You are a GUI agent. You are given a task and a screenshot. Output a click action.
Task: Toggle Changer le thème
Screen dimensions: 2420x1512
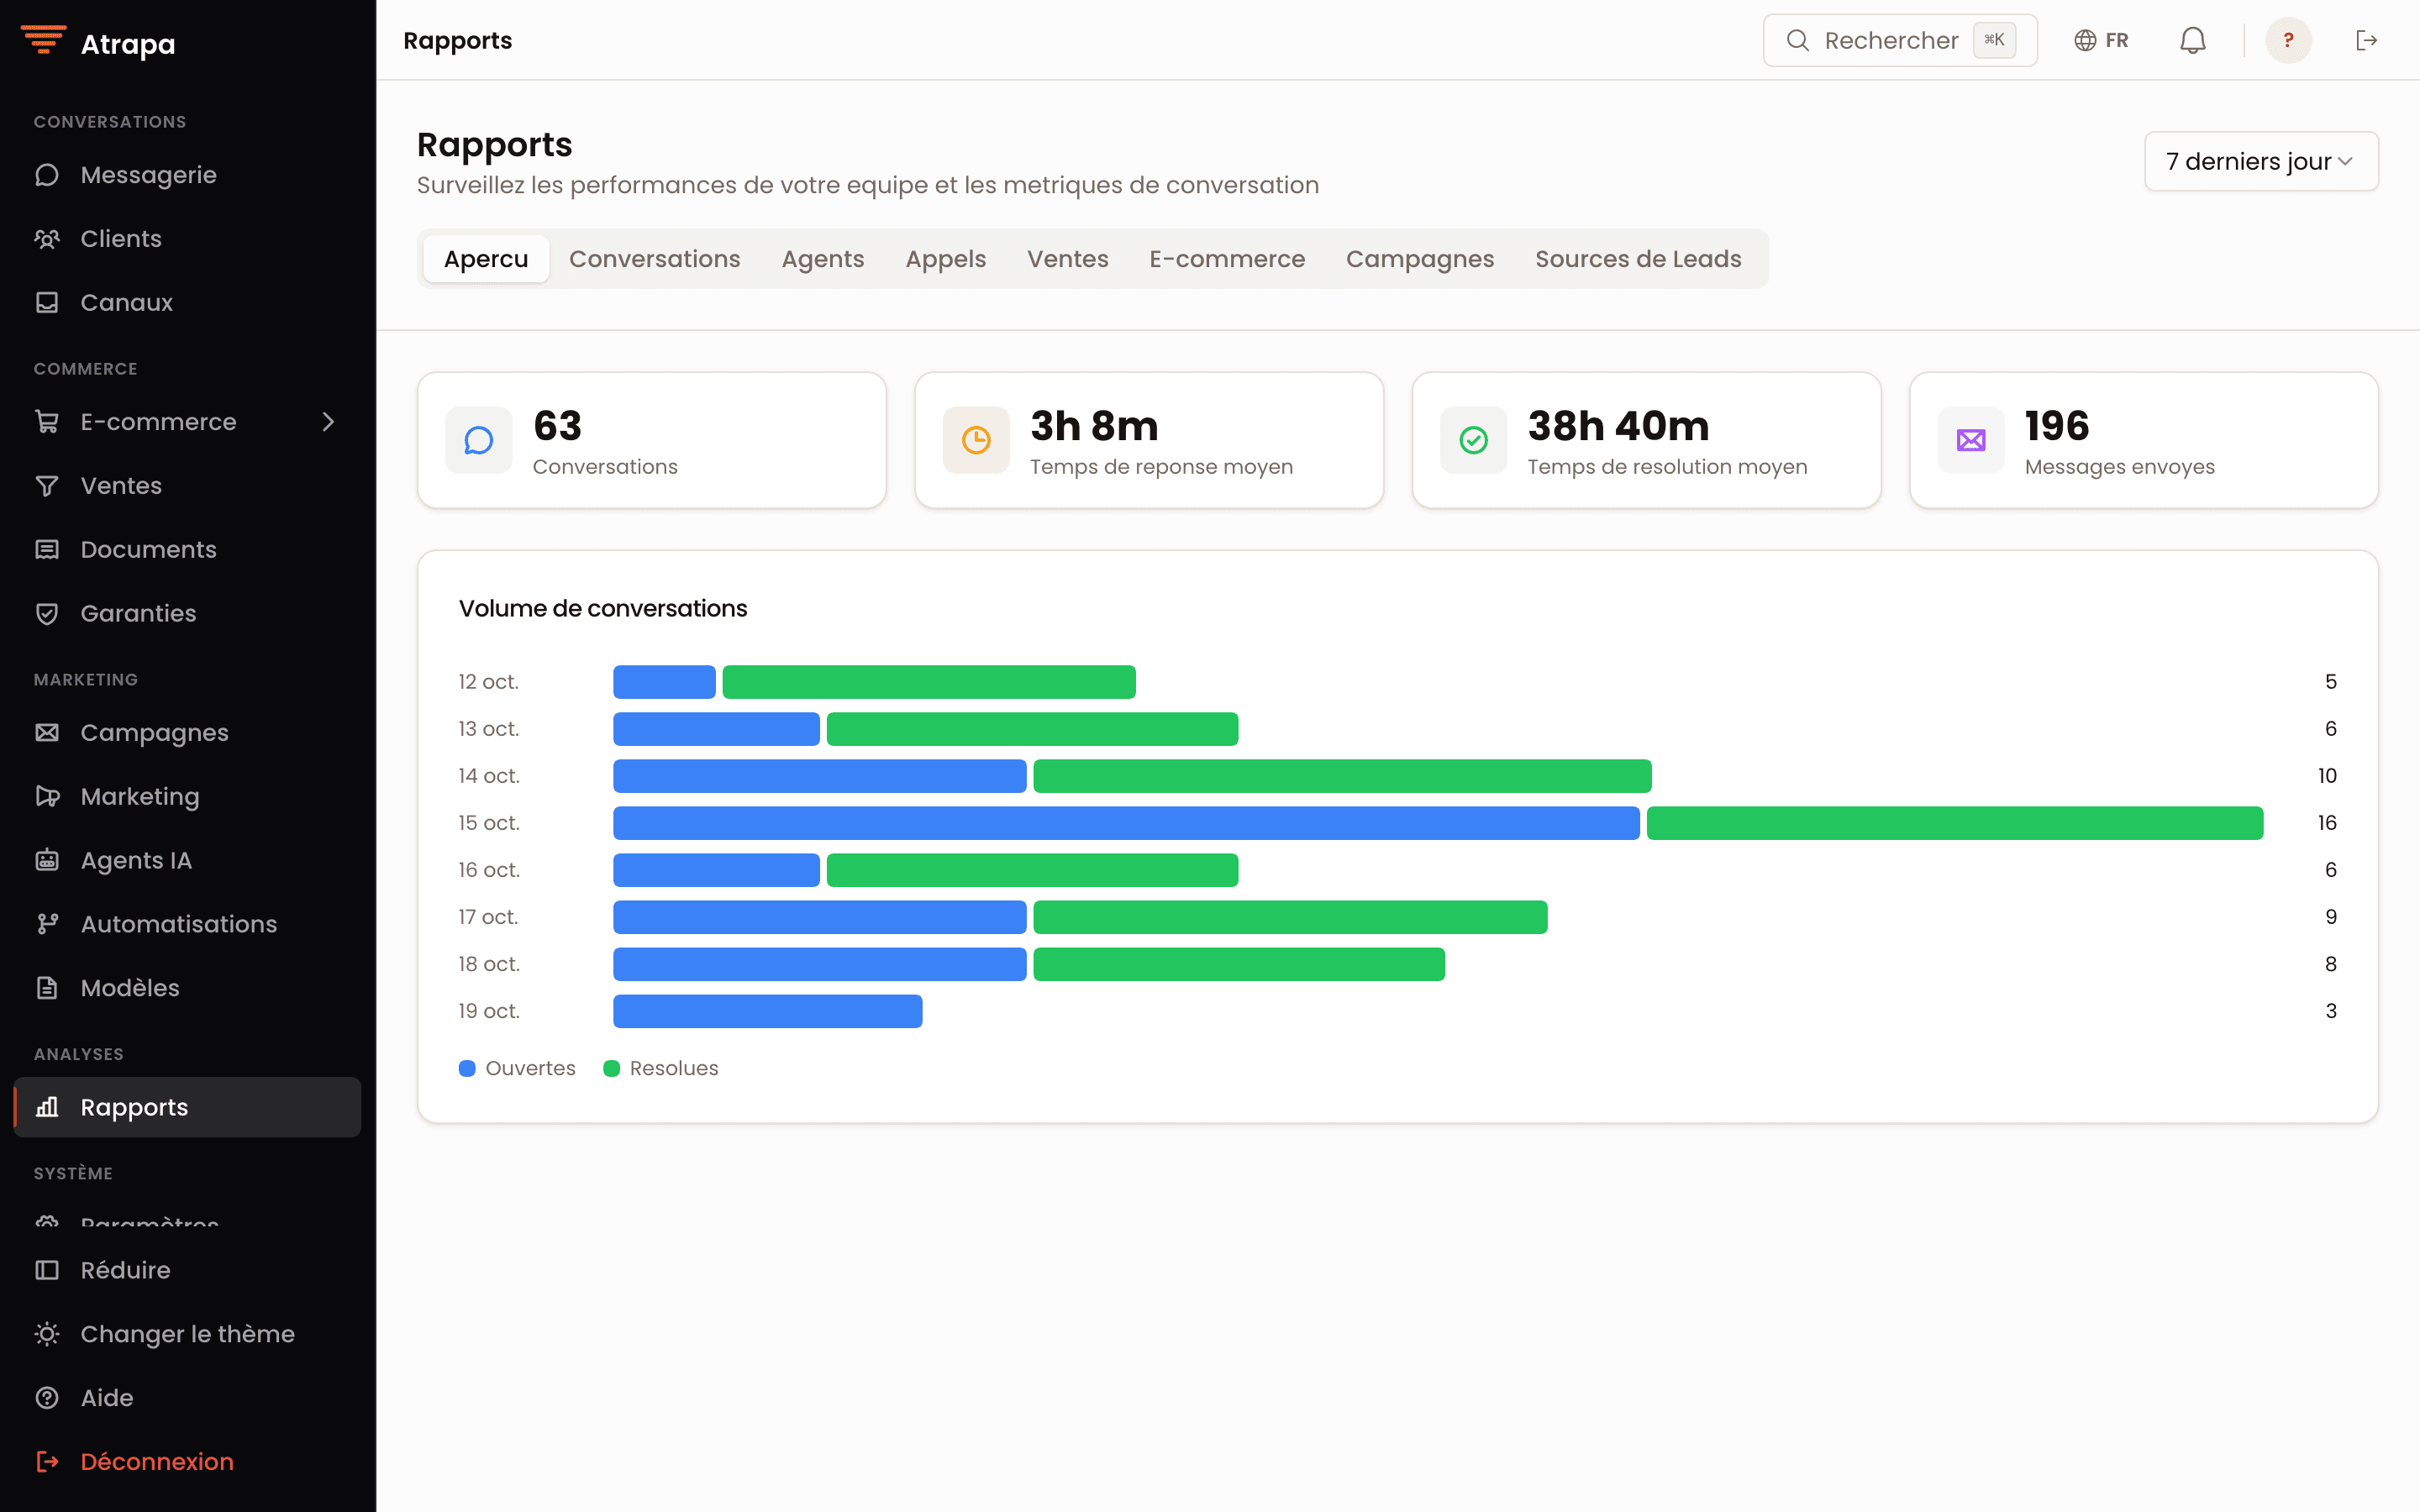point(187,1334)
